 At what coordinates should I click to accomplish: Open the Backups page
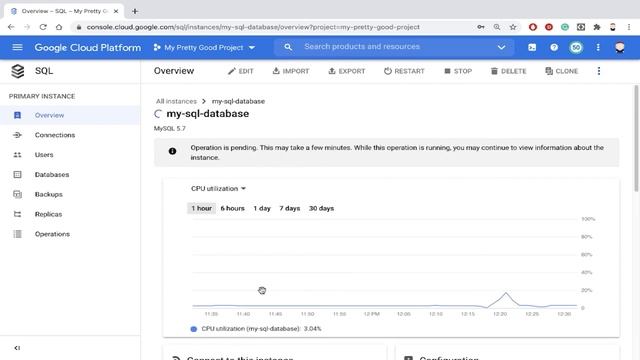[70, 194]
